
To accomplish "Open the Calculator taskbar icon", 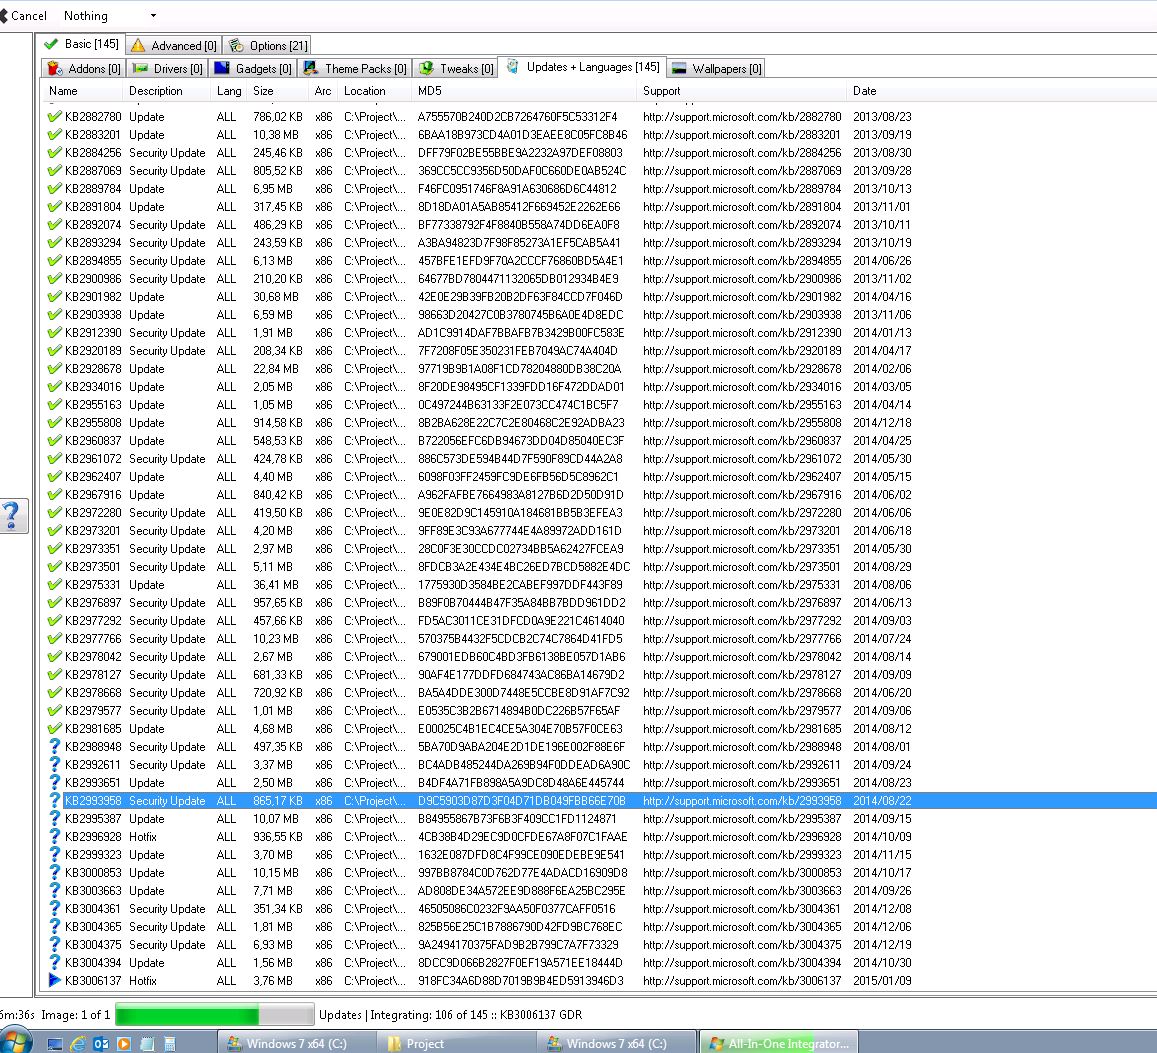I will point(170,1044).
